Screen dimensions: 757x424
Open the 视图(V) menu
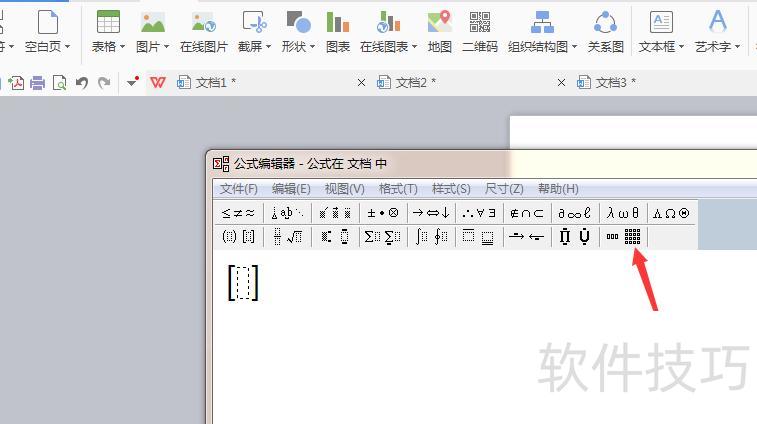pos(344,189)
